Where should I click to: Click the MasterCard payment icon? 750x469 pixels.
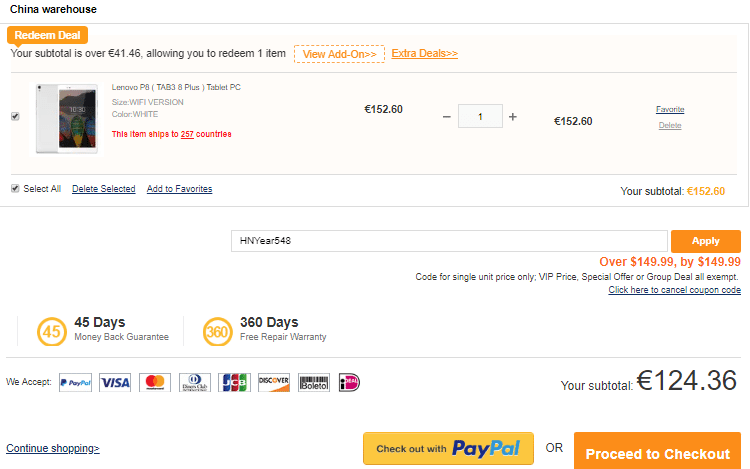pos(154,382)
